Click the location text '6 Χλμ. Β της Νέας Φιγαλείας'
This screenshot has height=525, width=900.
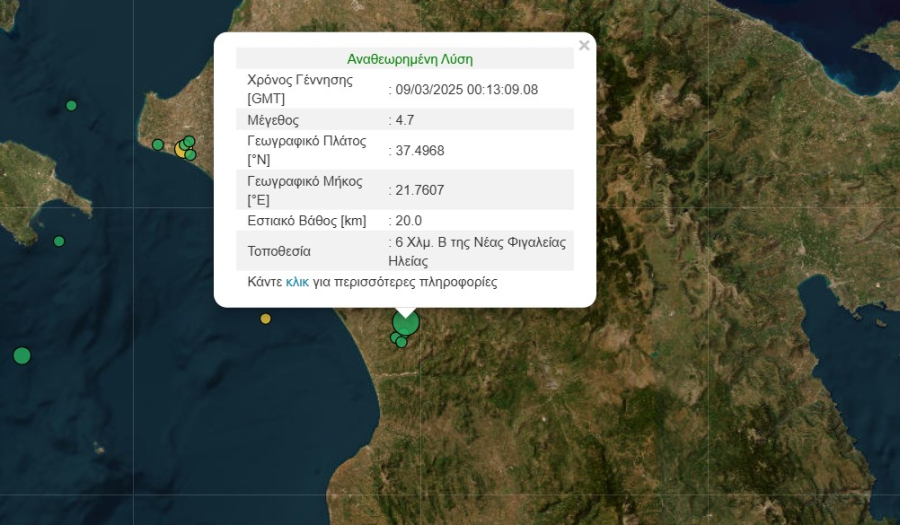[480, 243]
